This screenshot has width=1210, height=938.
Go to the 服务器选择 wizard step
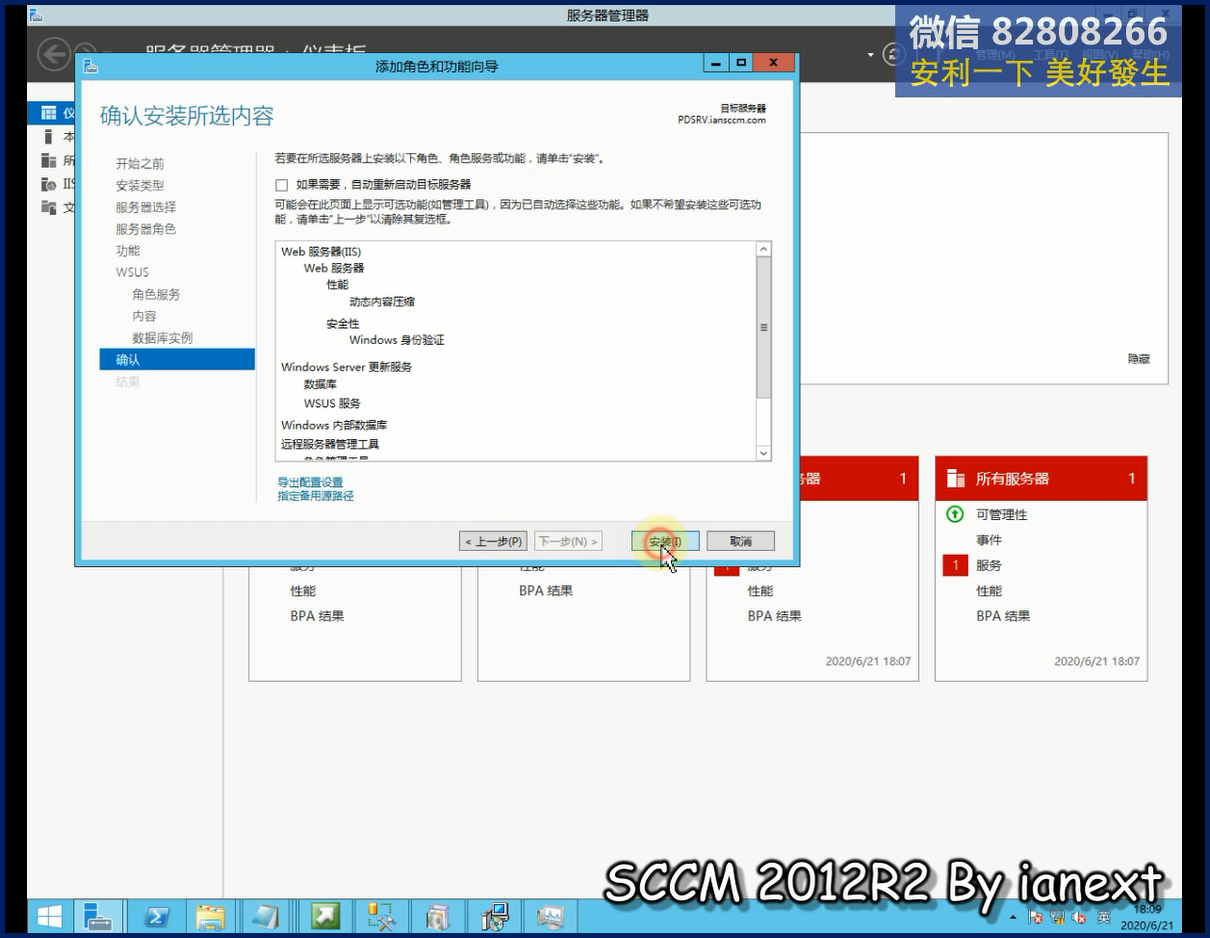146,207
